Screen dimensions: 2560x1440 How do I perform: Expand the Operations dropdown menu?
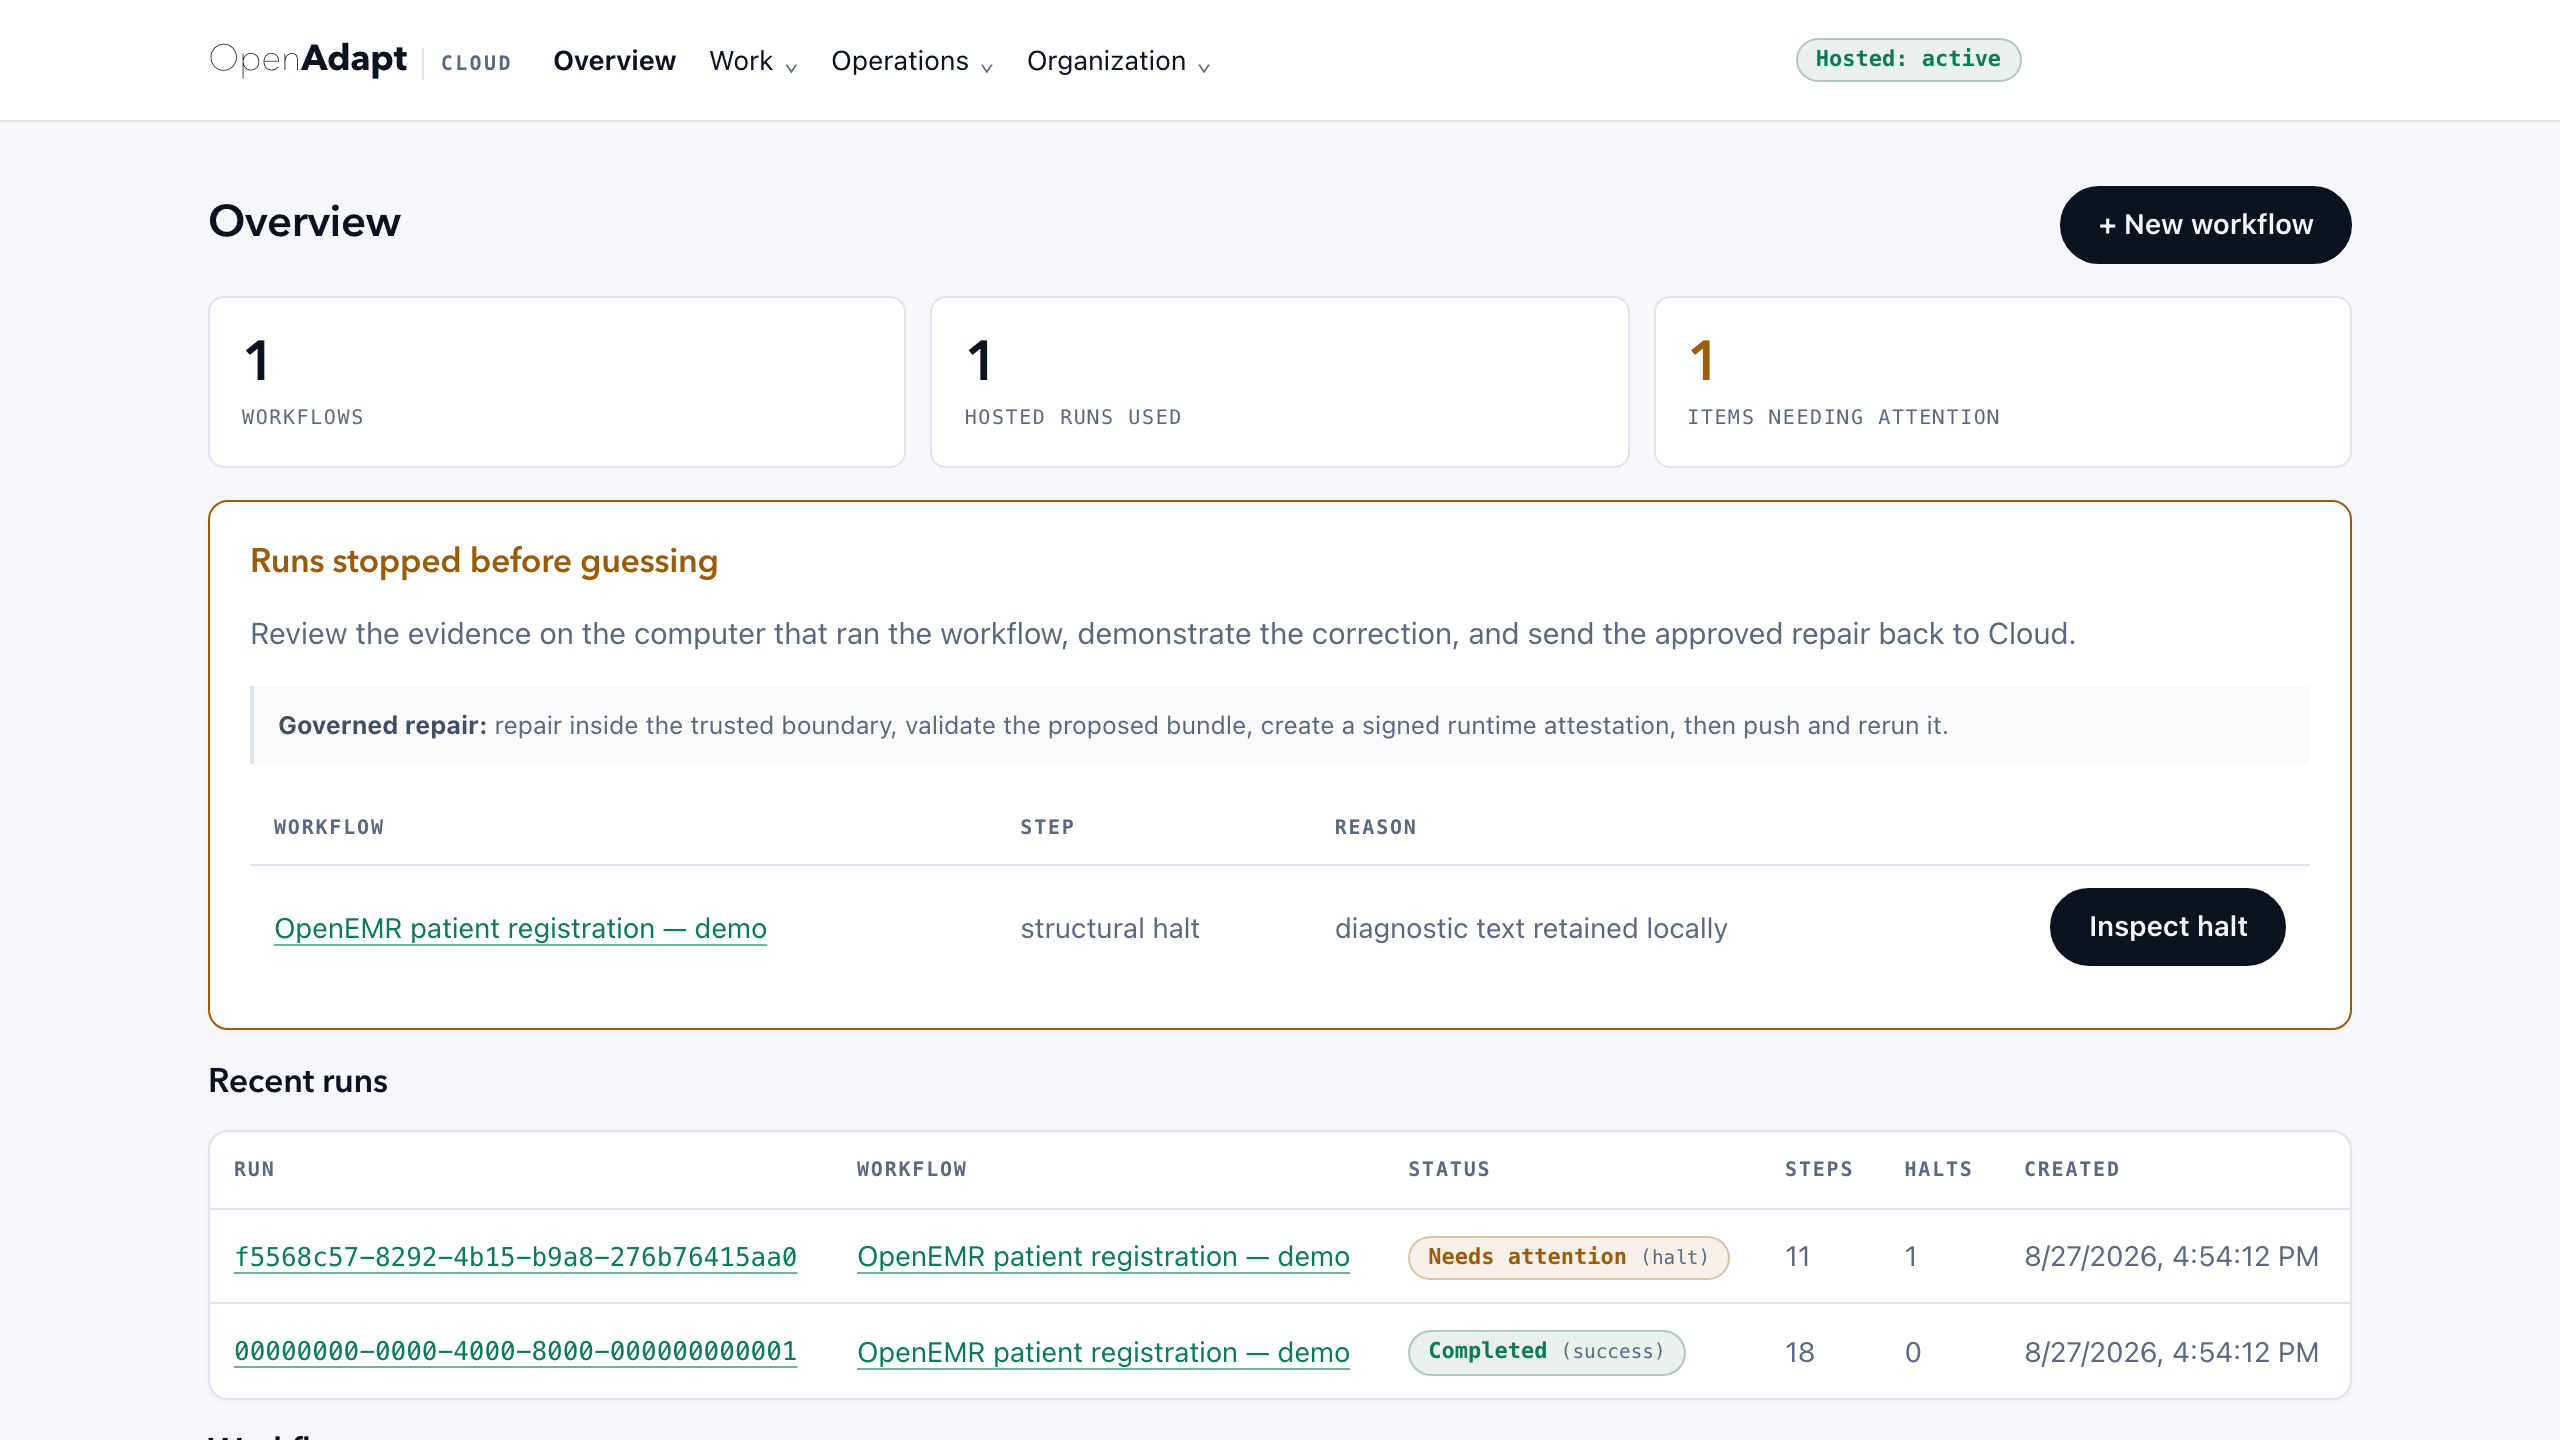[x=912, y=61]
